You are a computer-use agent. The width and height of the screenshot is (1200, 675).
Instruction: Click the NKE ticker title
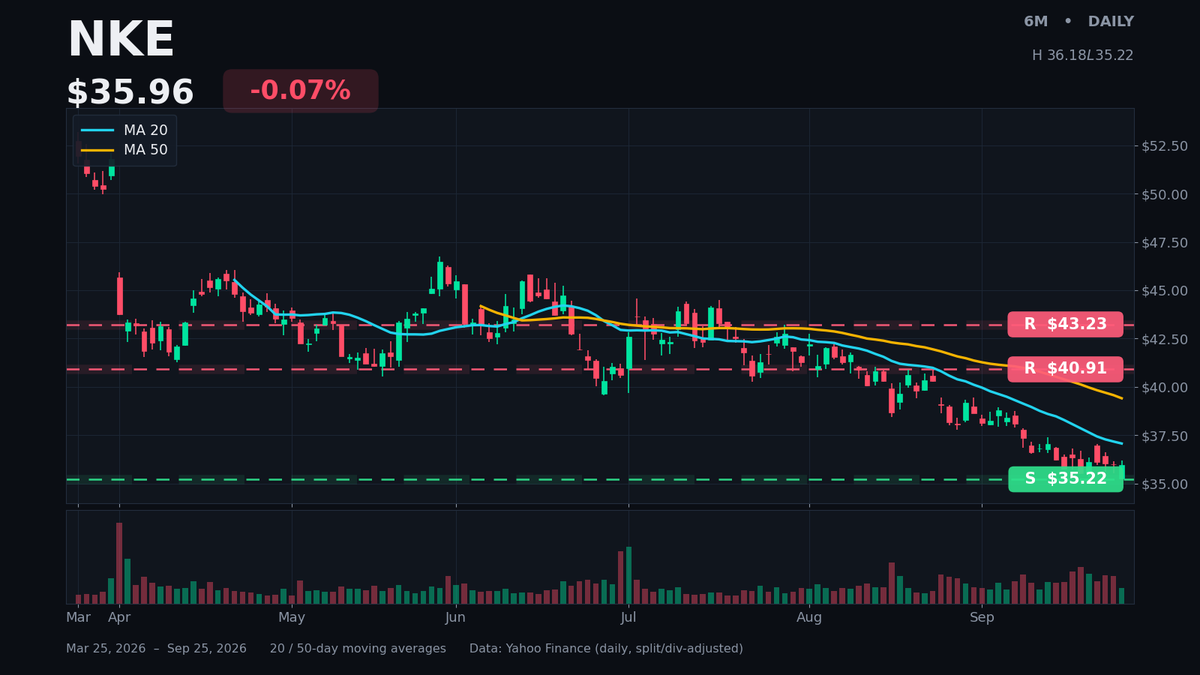coord(121,41)
